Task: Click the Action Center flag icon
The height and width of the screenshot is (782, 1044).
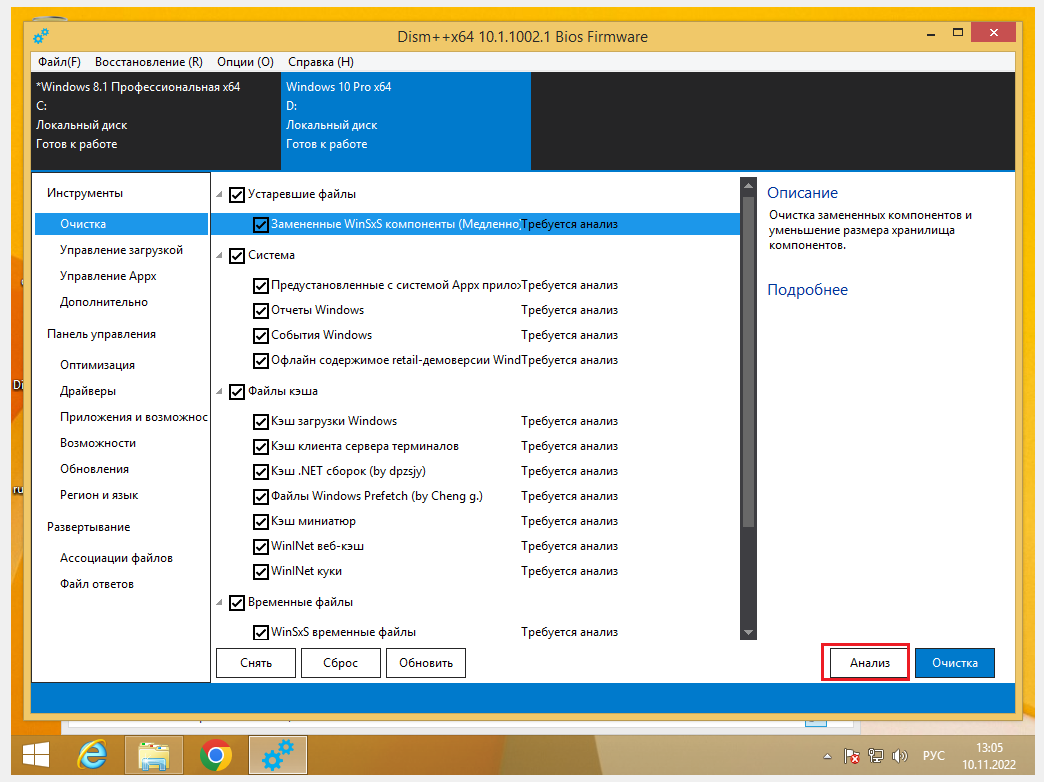Action: point(851,756)
